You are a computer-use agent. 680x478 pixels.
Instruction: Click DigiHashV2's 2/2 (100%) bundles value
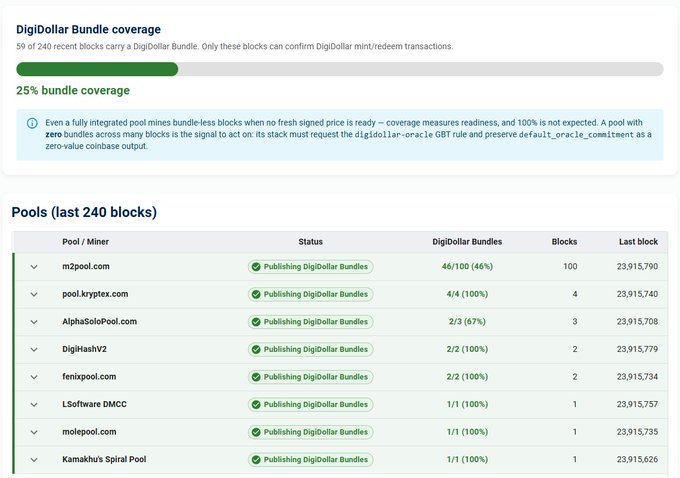[x=467, y=349]
